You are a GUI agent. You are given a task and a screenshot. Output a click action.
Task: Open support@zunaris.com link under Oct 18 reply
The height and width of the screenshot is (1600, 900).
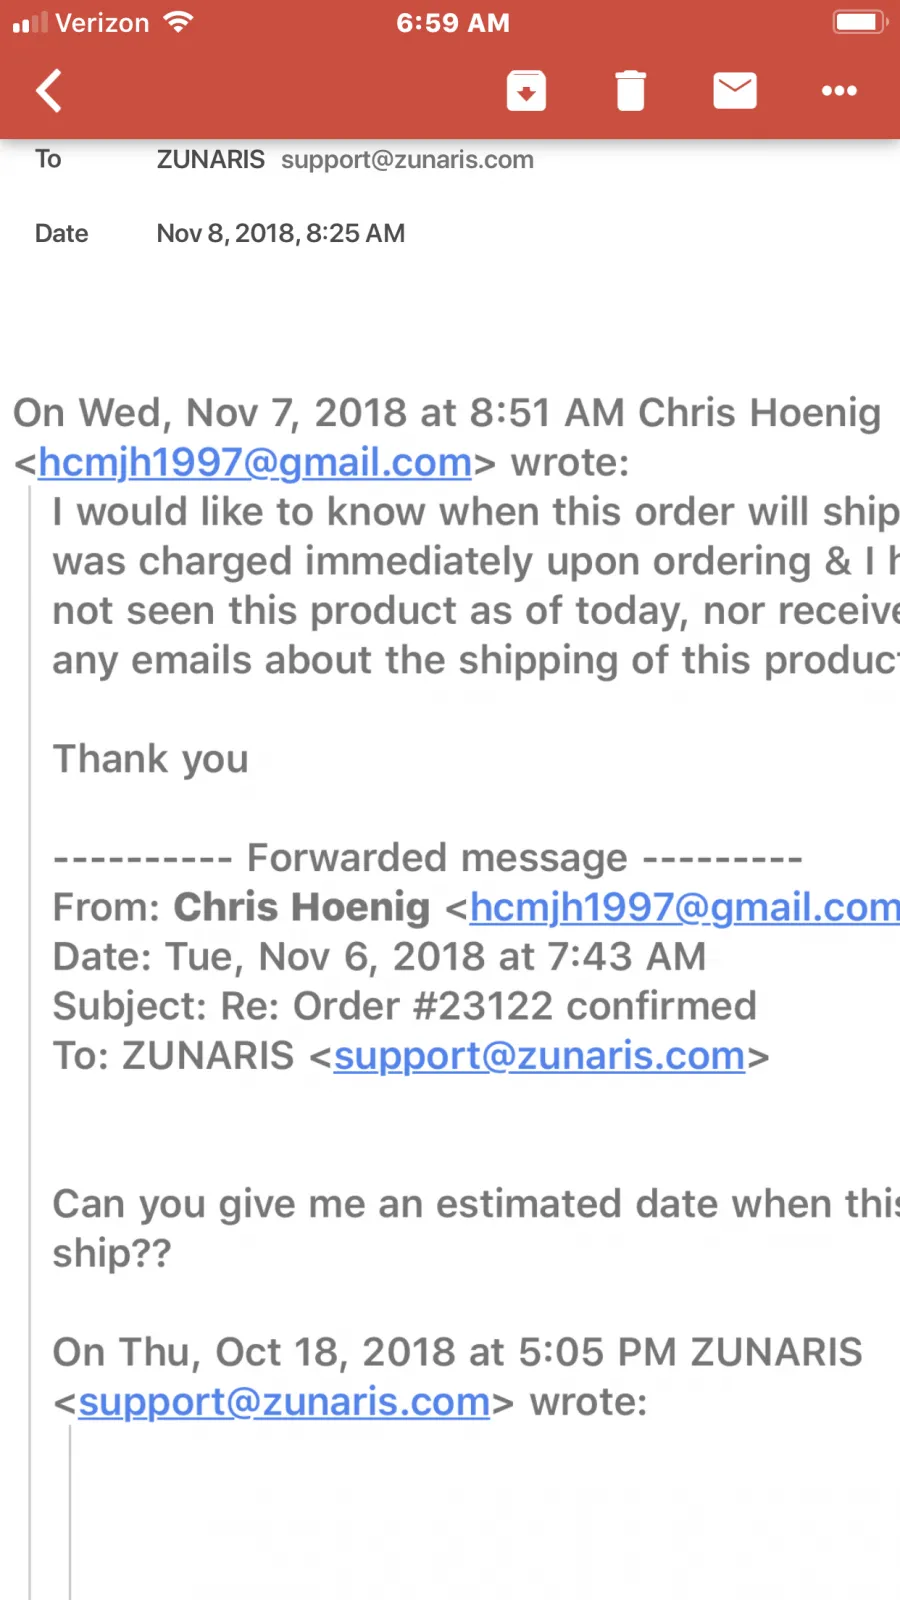284,1402
